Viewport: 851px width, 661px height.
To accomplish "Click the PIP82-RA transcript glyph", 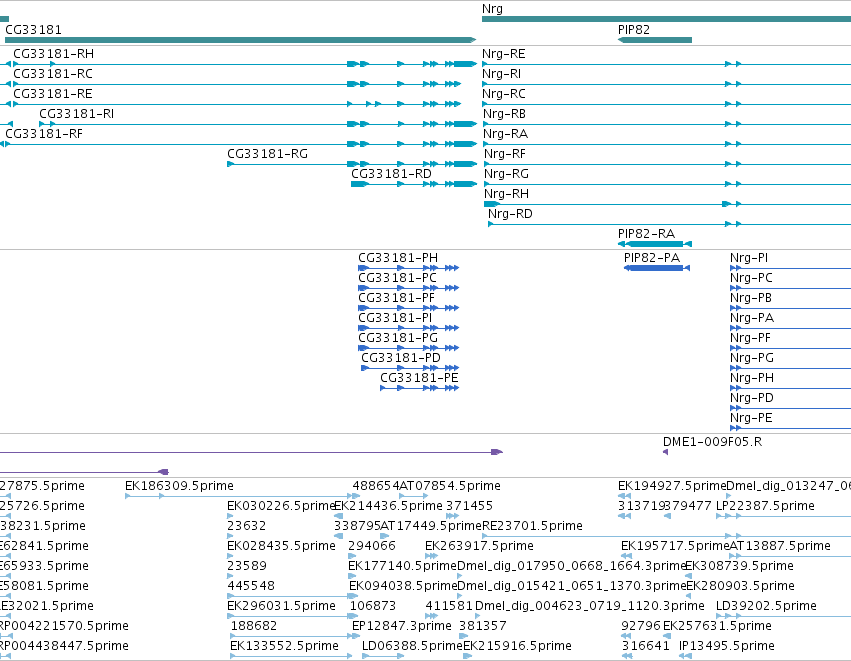I will point(655,244).
